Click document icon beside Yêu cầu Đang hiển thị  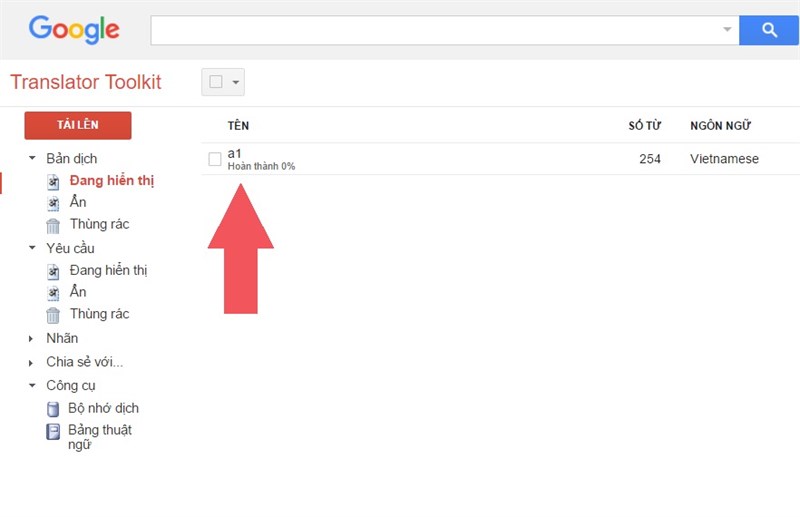(54, 271)
